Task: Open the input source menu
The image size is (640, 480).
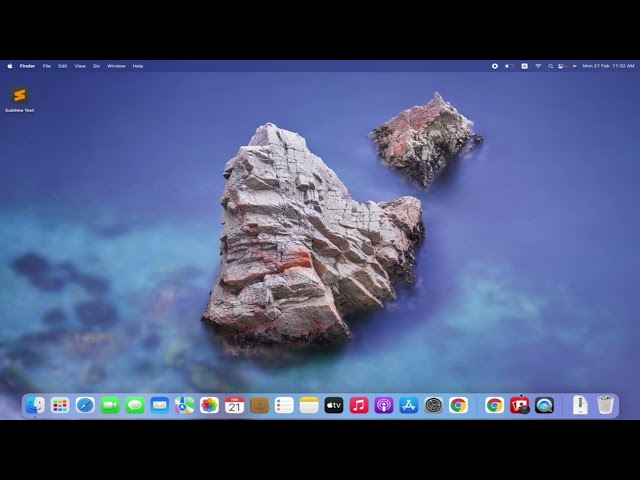Action: click(x=524, y=66)
